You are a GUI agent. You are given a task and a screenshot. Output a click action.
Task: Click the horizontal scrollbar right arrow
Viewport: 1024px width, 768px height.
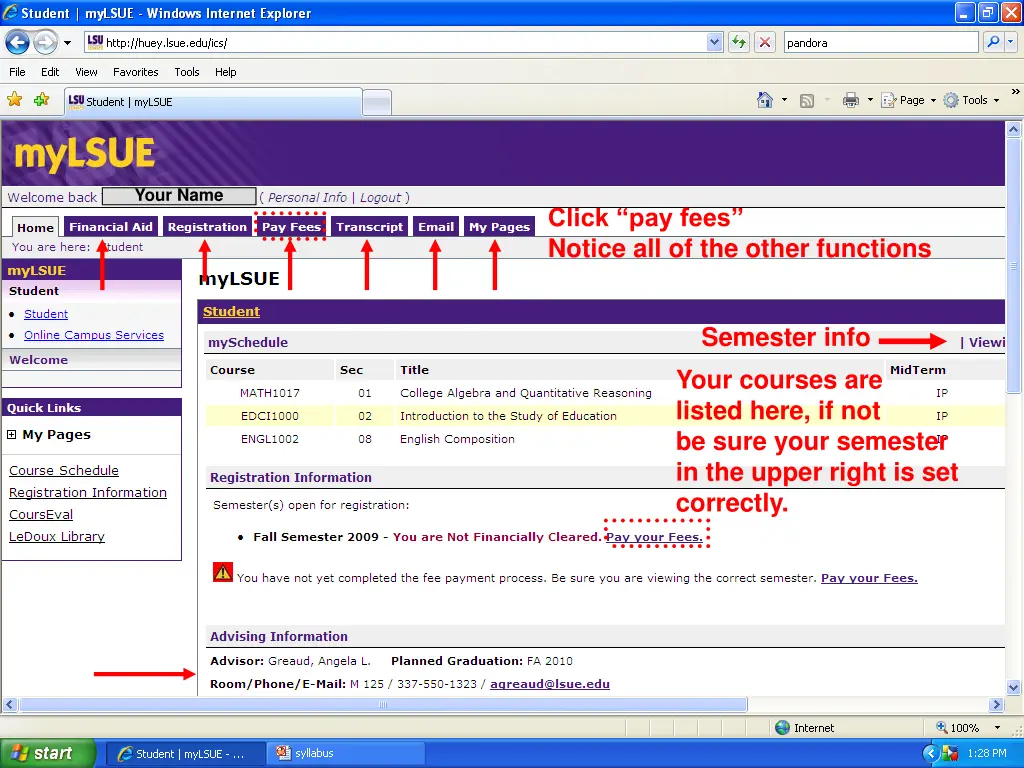[997, 705]
